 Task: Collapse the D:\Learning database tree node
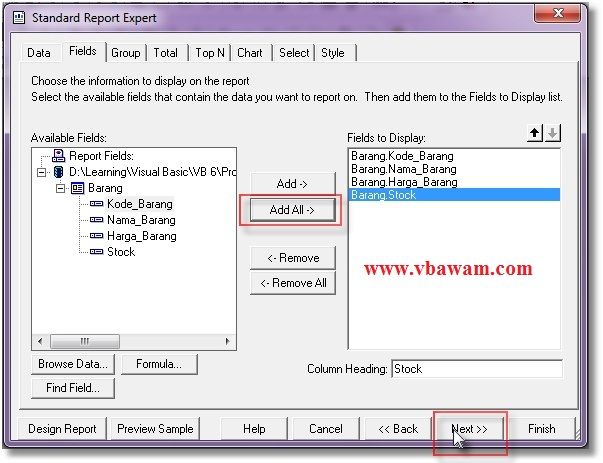tap(41, 172)
